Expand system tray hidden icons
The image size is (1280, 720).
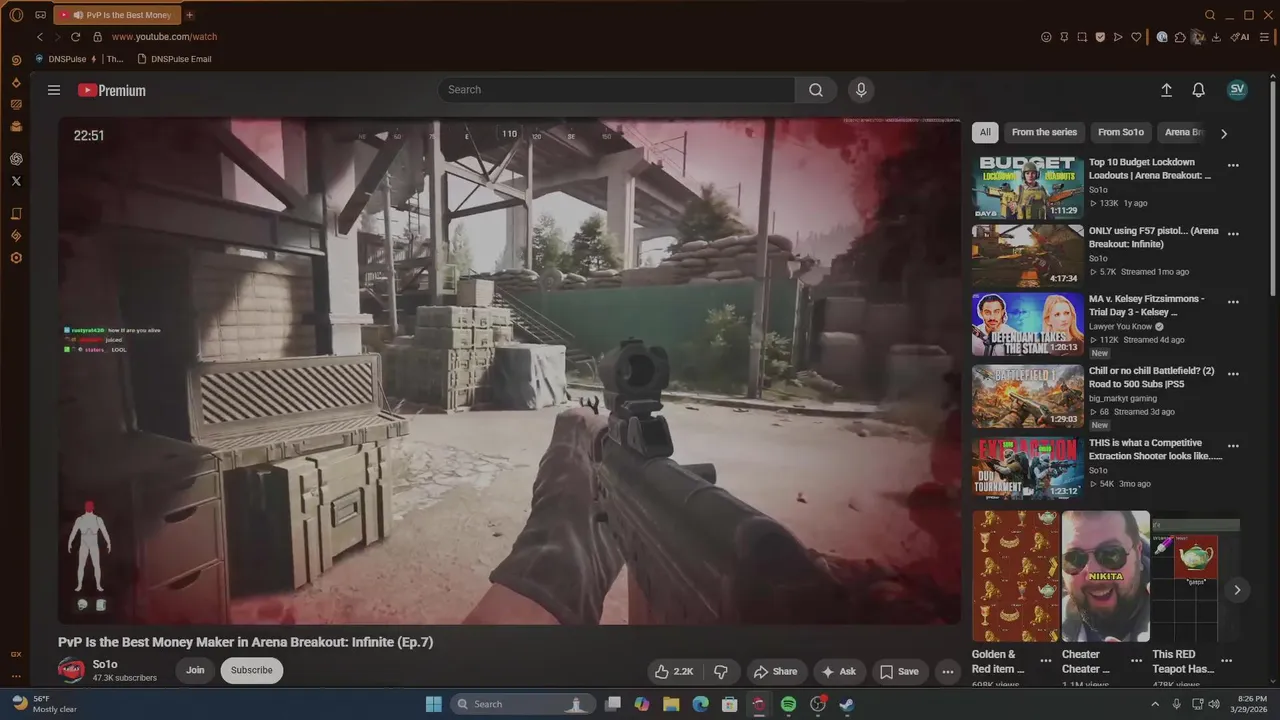[1155, 704]
